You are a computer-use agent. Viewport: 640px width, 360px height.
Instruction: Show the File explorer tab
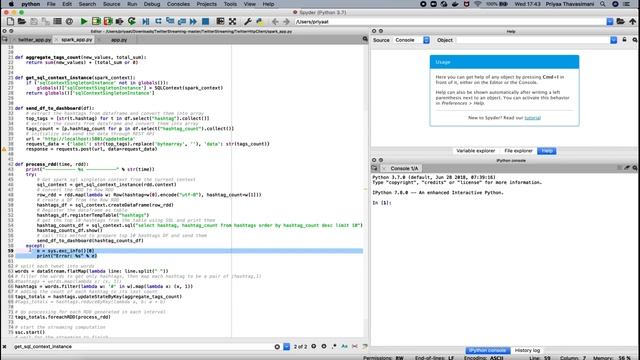pyautogui.click(x=518, y=151)
